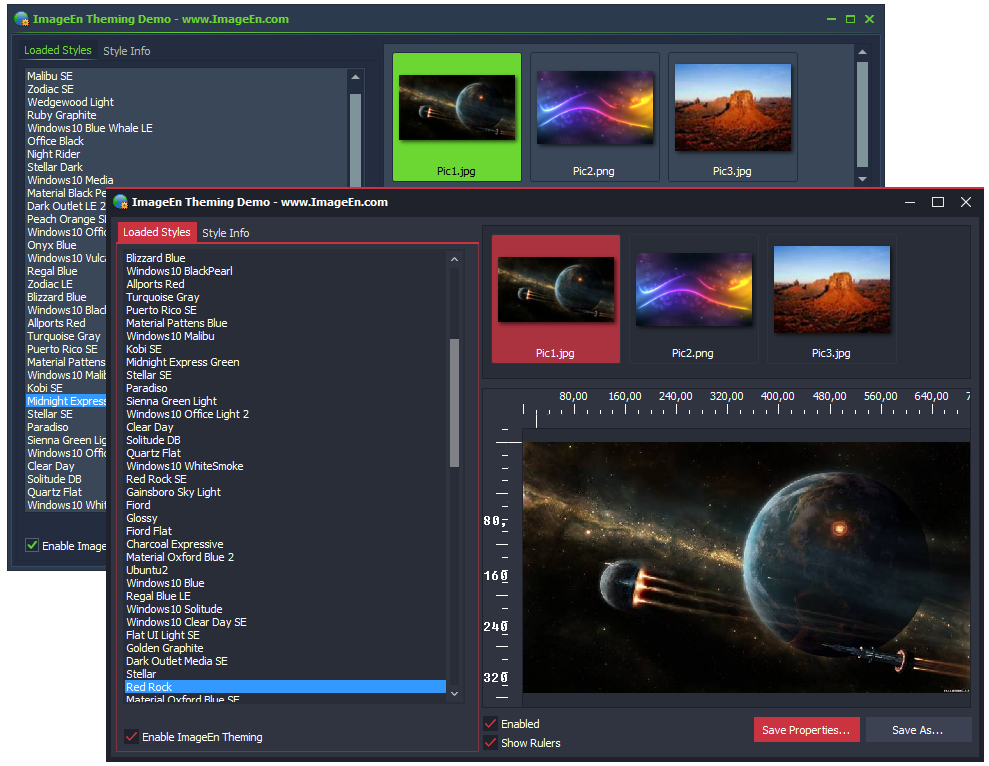The height and width of the screenshot is (766, 989).
Task: Click thumbnail panel scroll-down arrow in back window
Action: [x=862, y=179]
